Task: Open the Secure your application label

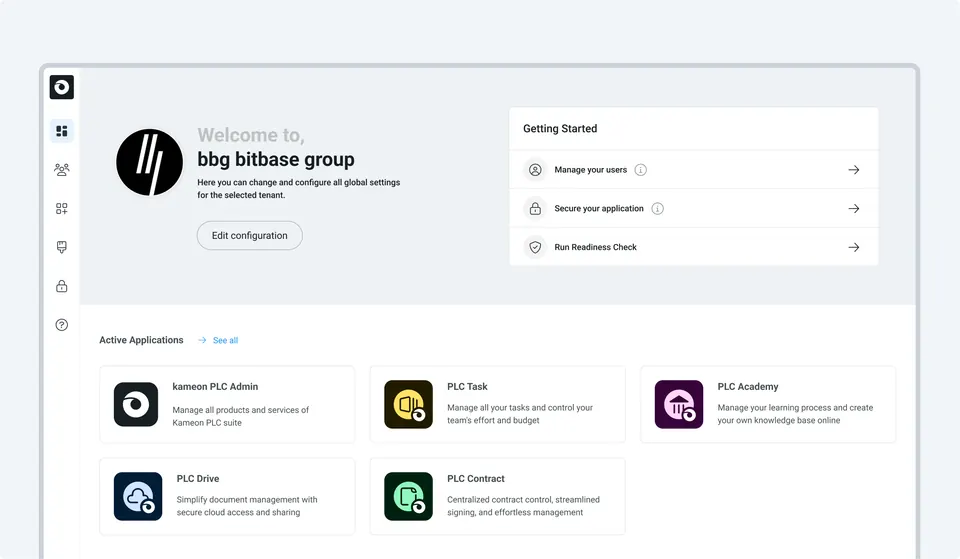Action: click(x=599, y=208)
